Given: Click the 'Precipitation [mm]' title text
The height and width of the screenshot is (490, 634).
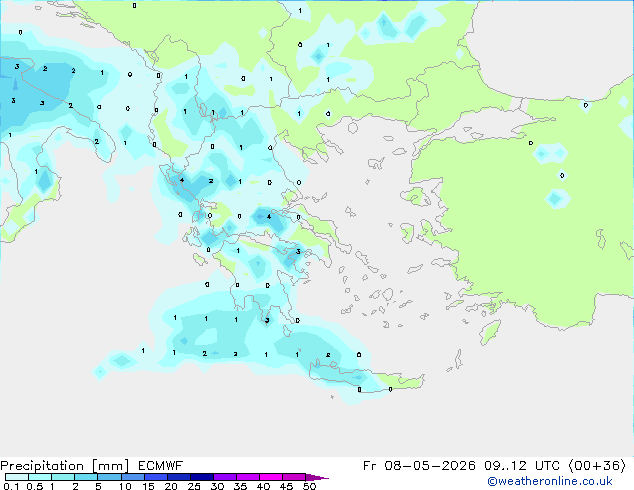Looking at the screenshot, I should click(65, 466).
